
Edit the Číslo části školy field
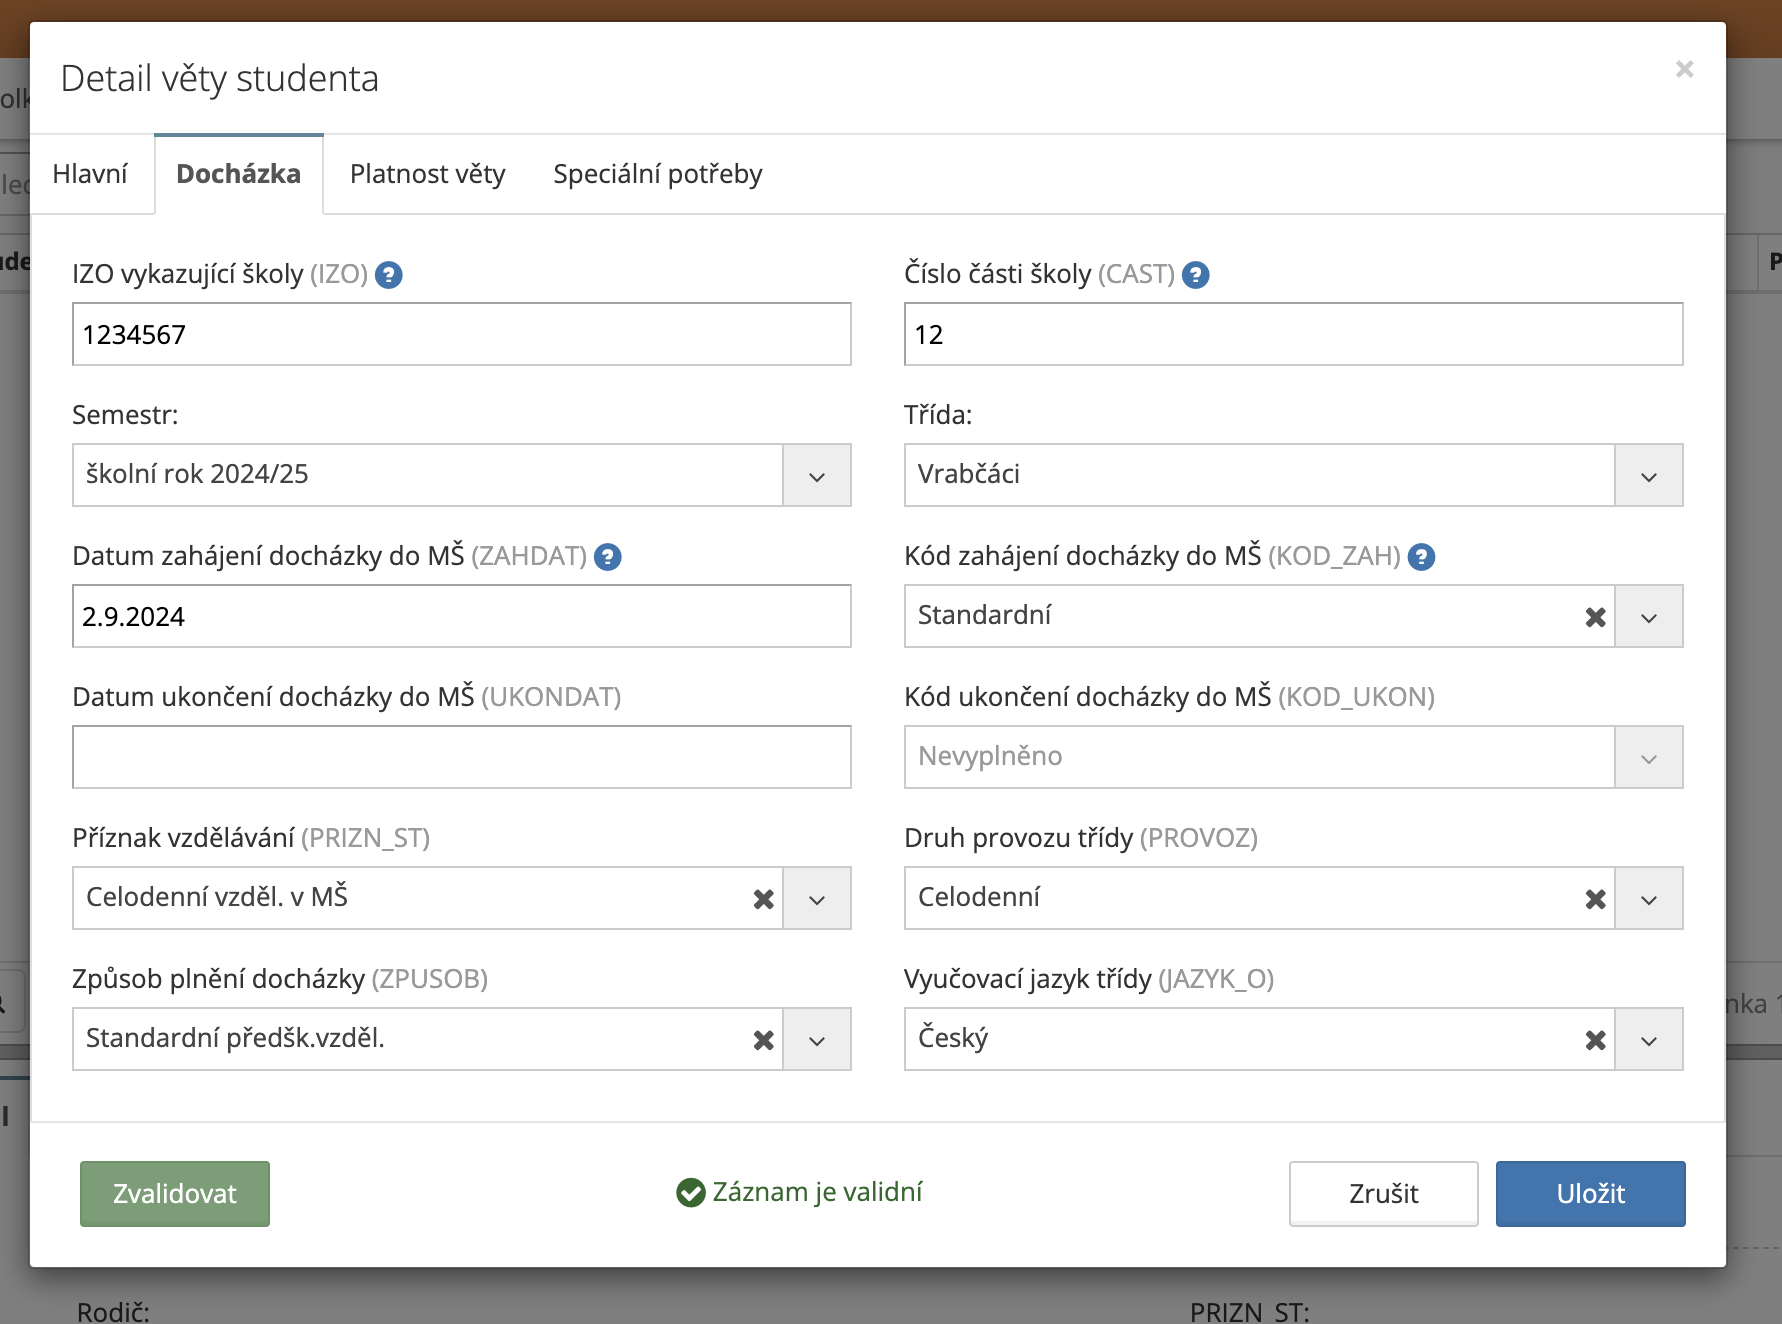coord(1293,334)
